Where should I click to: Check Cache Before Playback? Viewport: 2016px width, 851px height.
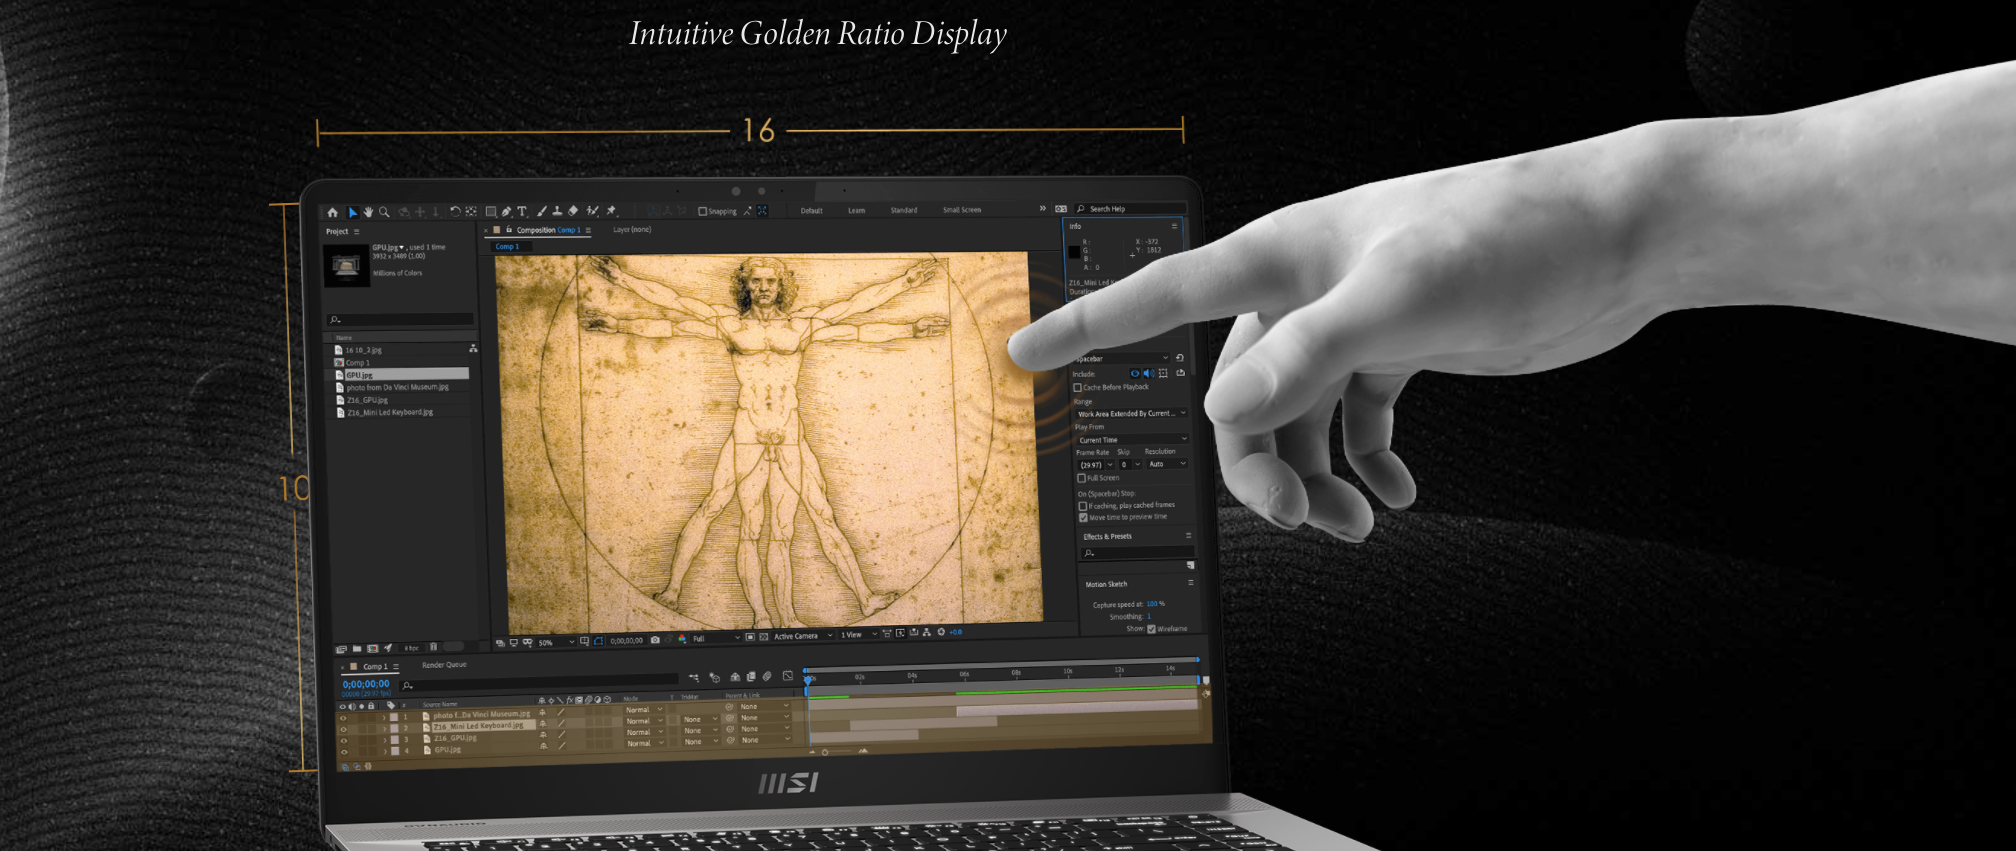tap(1077, 387)
